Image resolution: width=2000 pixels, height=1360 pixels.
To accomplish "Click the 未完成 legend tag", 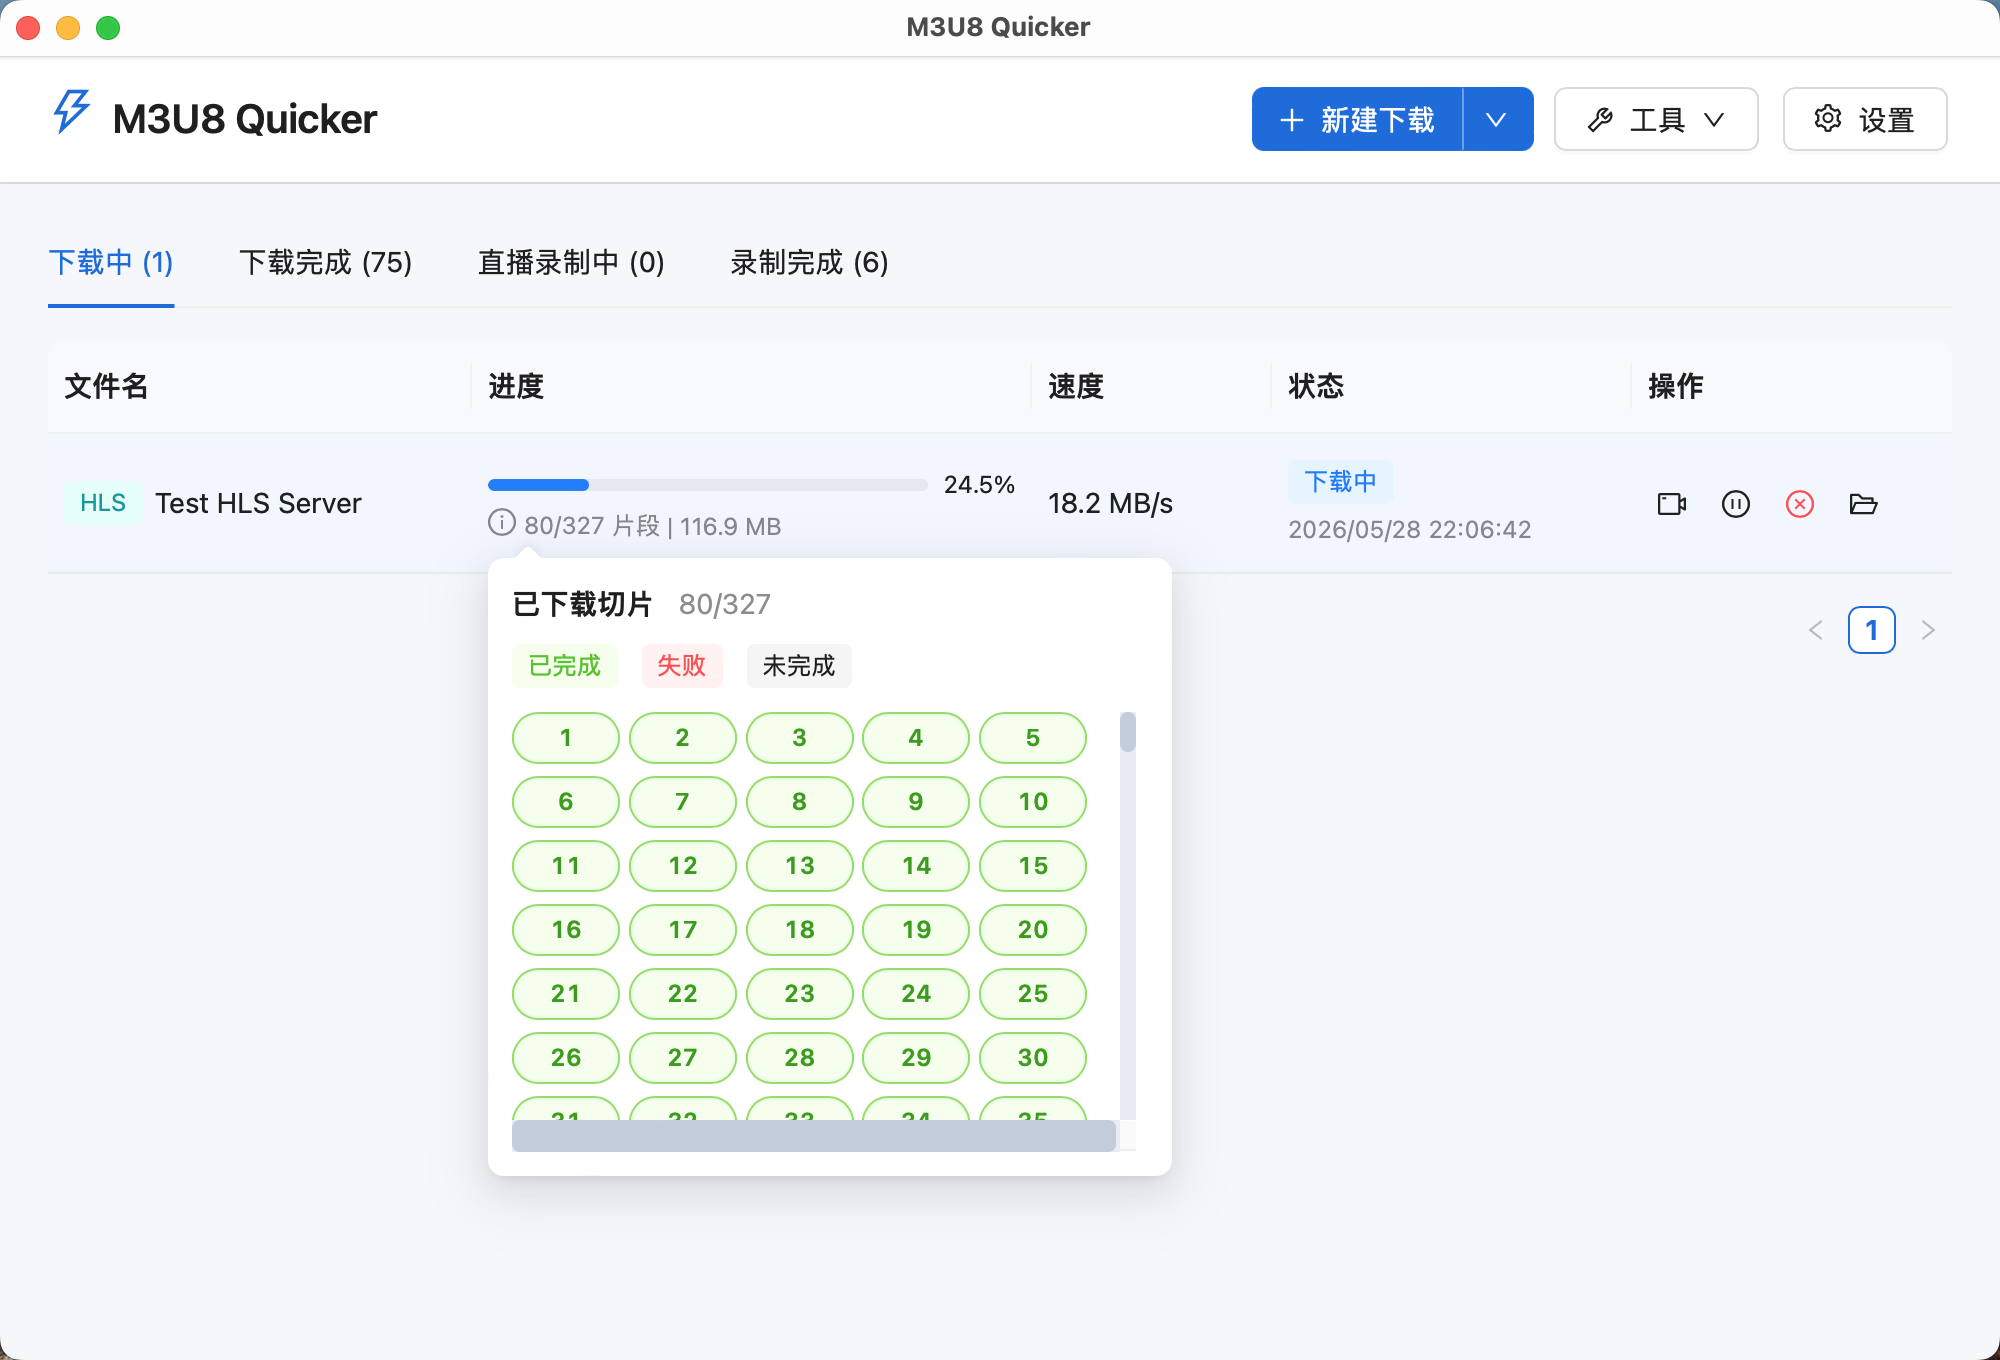I will tap(799, 666).
